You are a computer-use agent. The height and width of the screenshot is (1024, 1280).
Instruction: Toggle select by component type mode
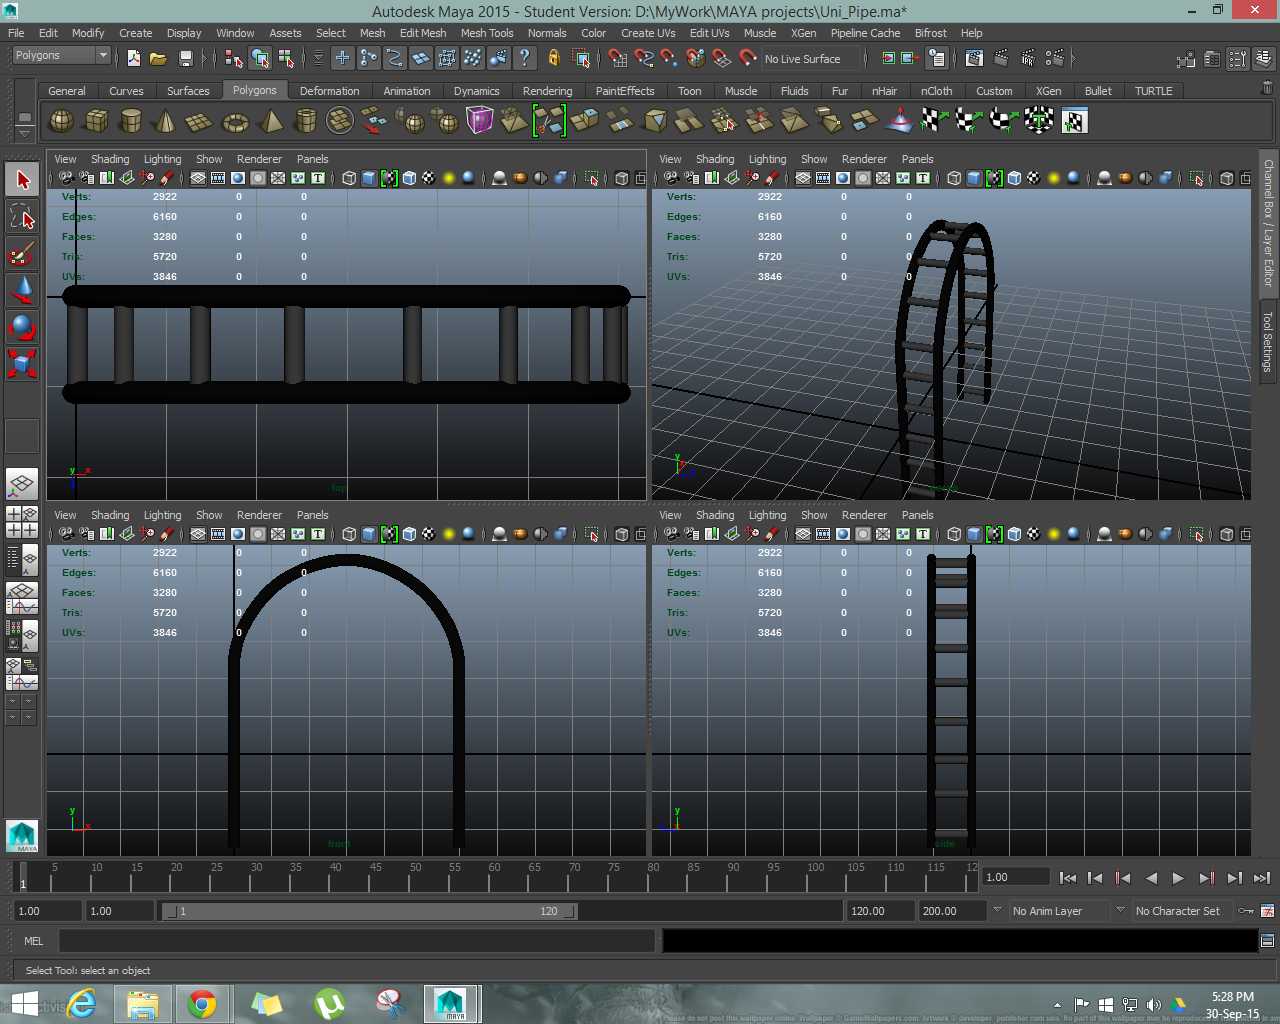coord(286,58)
